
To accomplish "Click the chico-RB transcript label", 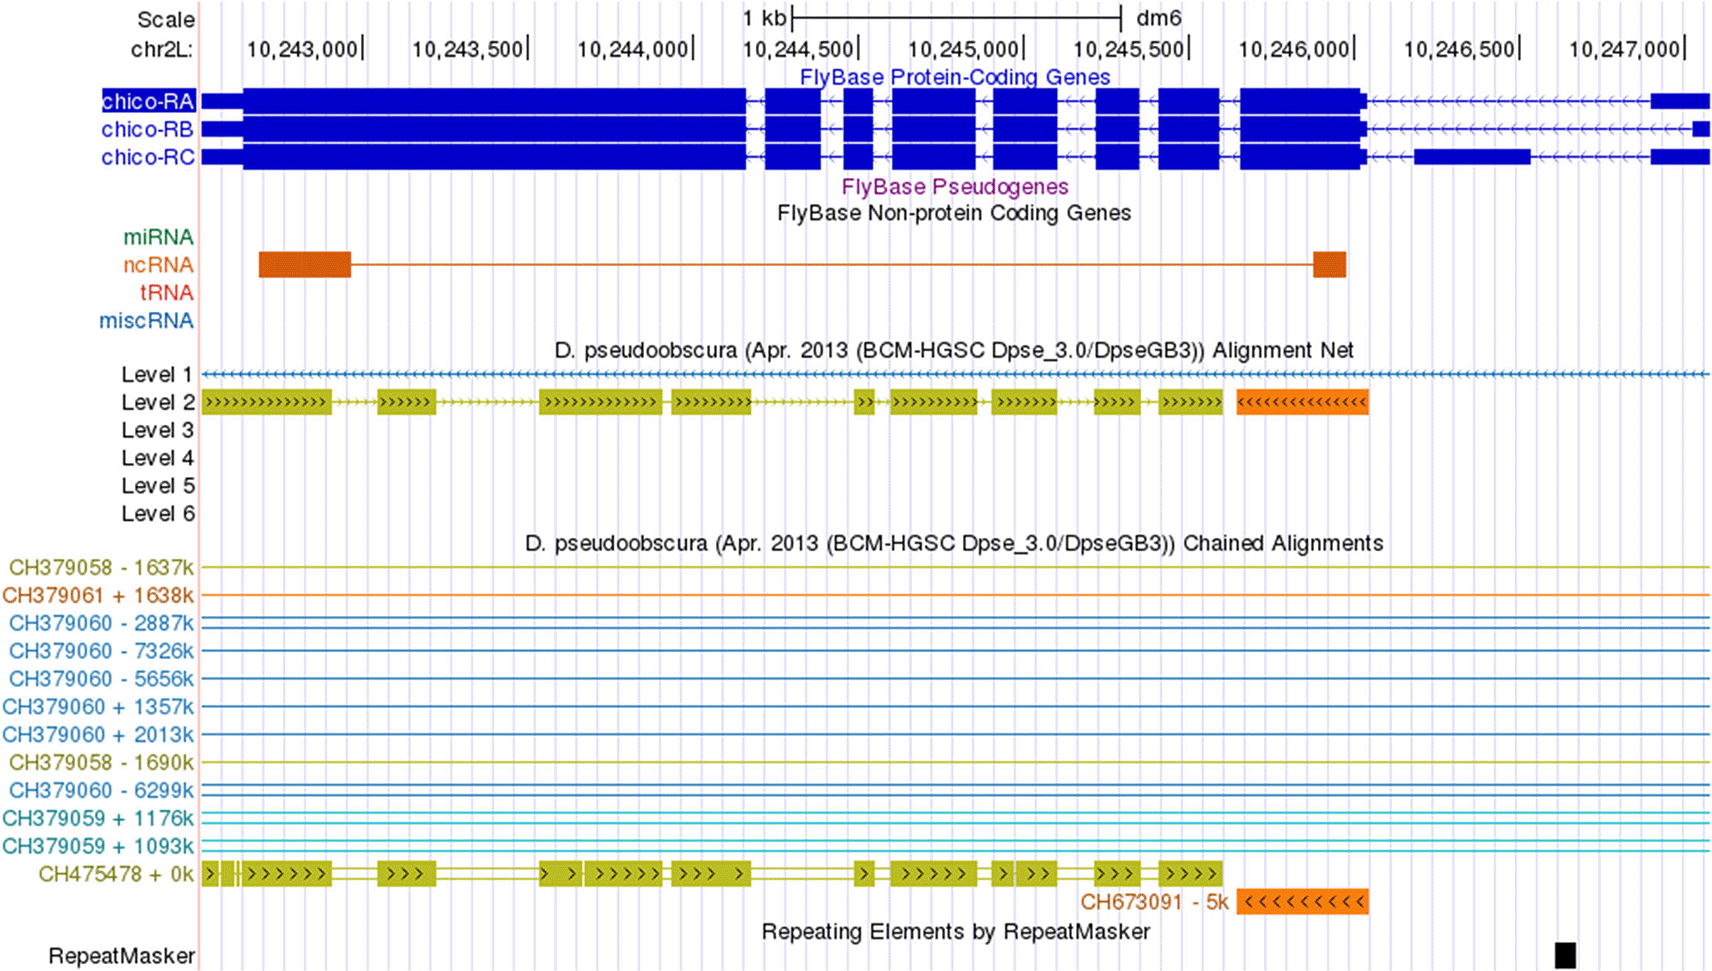I will (x=148, y=129).
